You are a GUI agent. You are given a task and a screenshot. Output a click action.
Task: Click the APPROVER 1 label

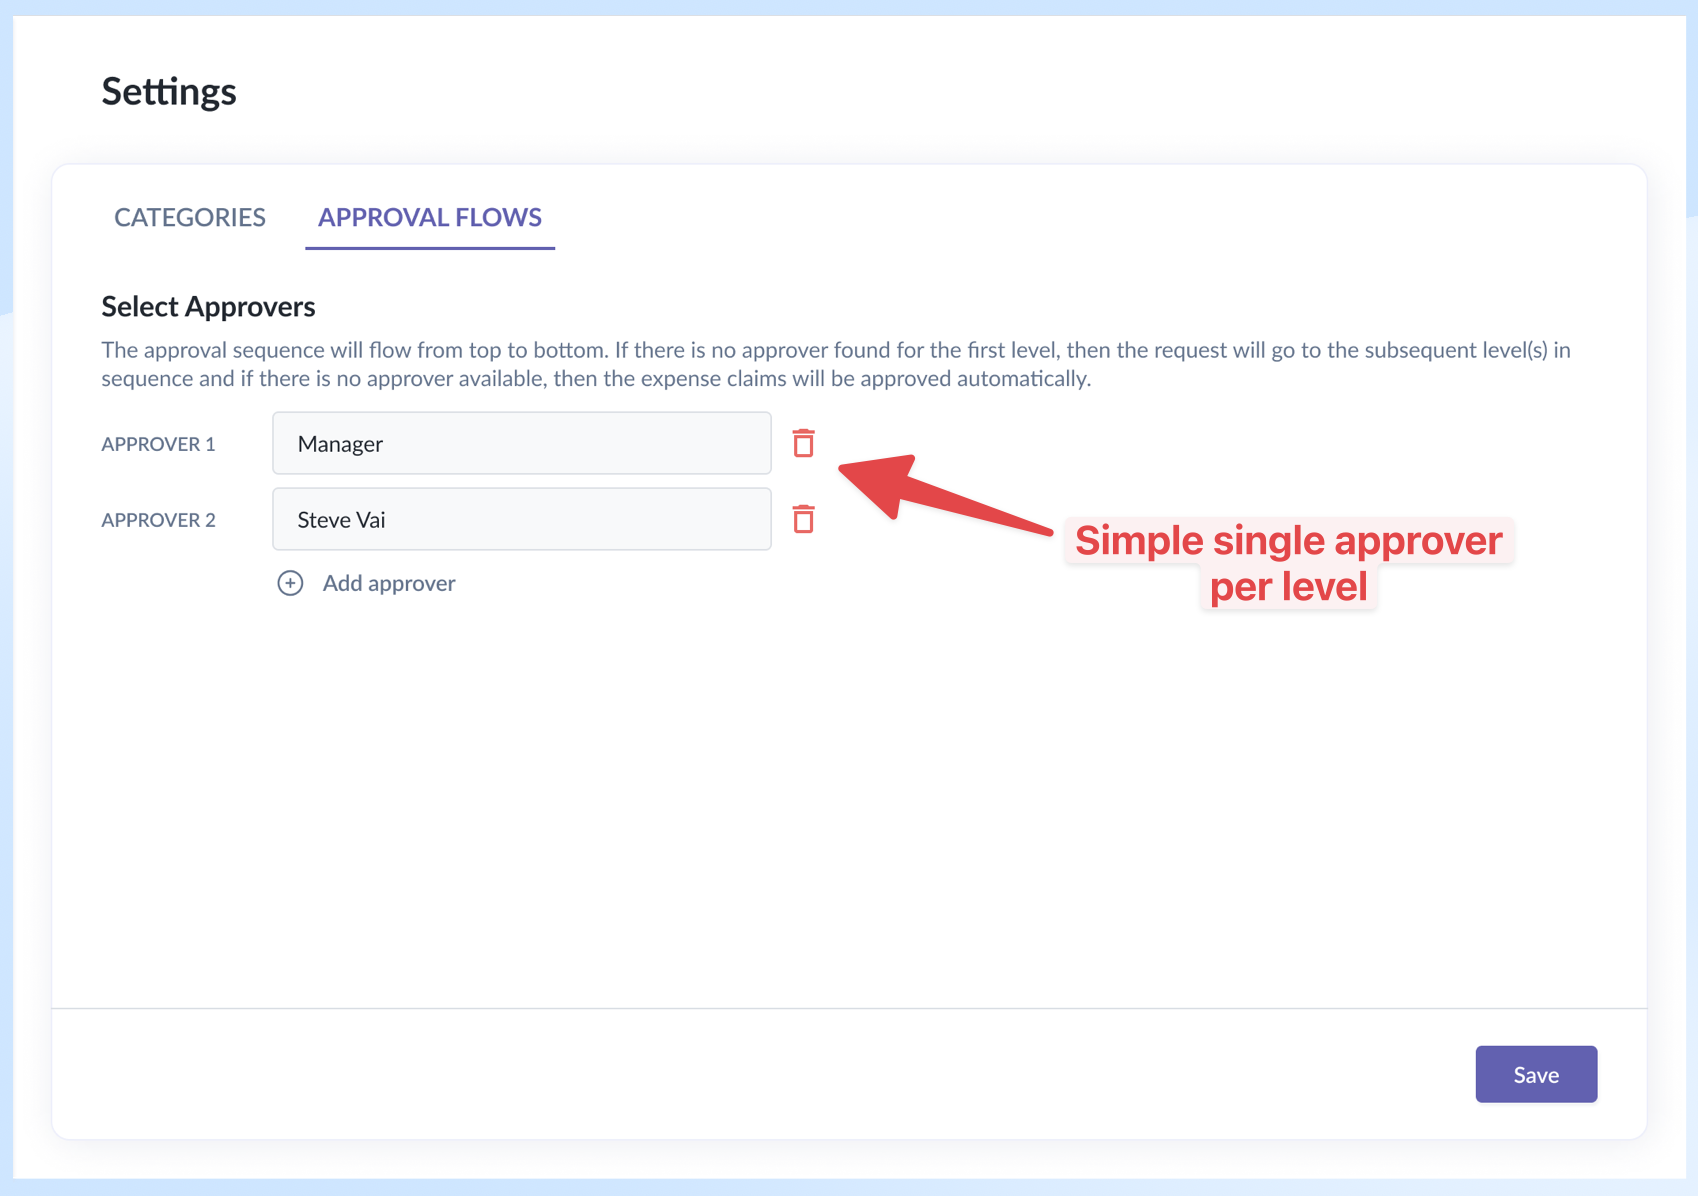pyautogui.click(x=157, y=443)
